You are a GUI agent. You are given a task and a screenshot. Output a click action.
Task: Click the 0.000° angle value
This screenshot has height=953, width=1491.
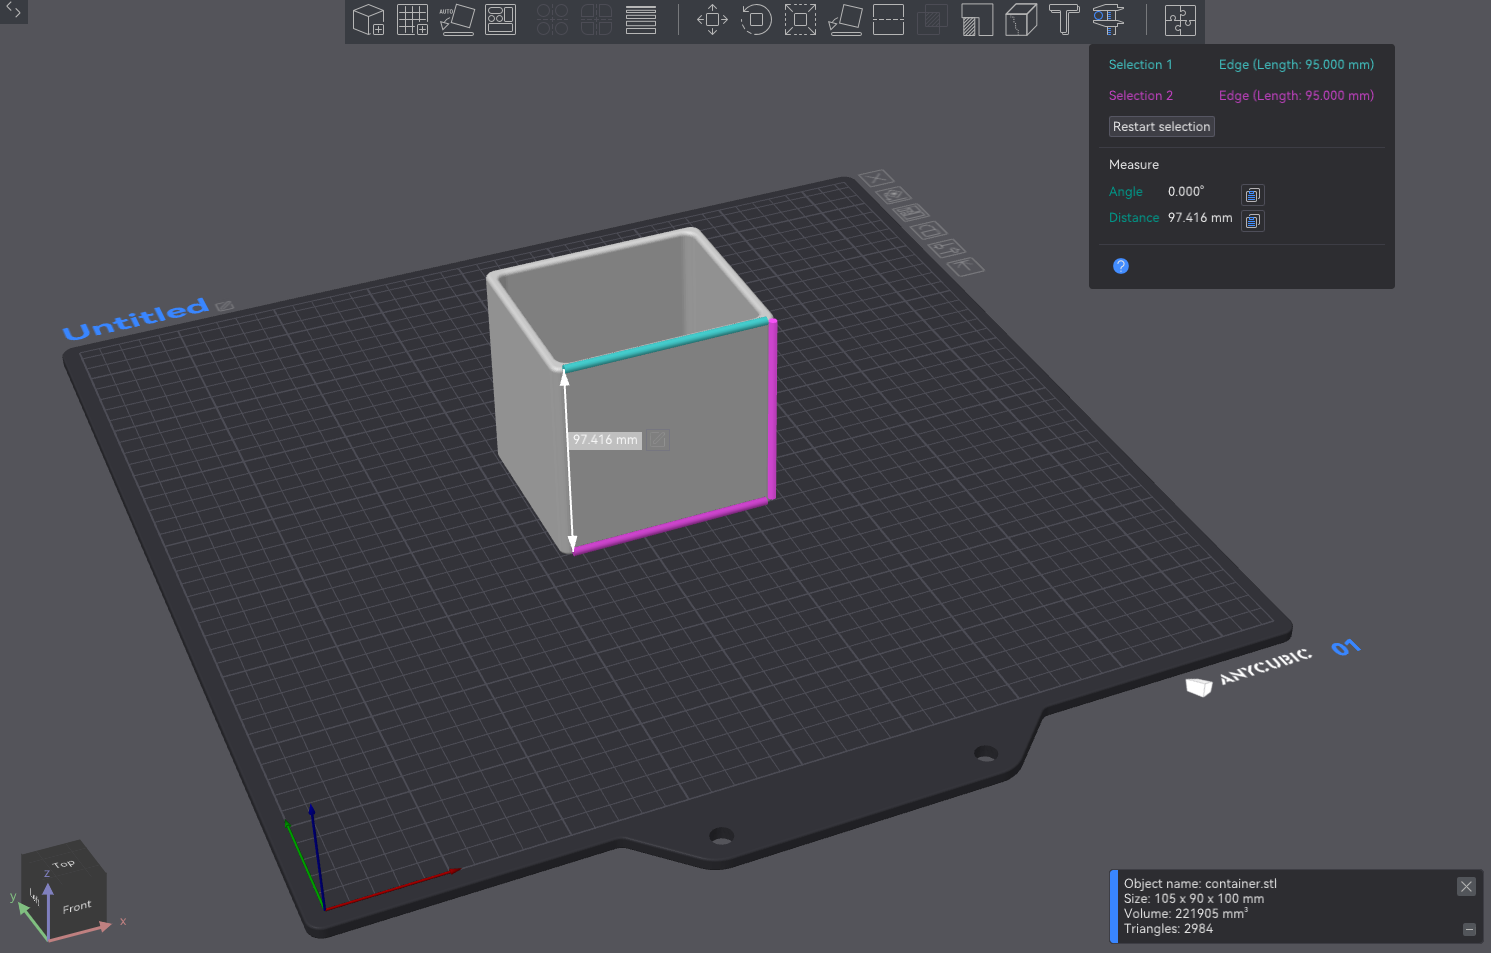[1186, 192]
